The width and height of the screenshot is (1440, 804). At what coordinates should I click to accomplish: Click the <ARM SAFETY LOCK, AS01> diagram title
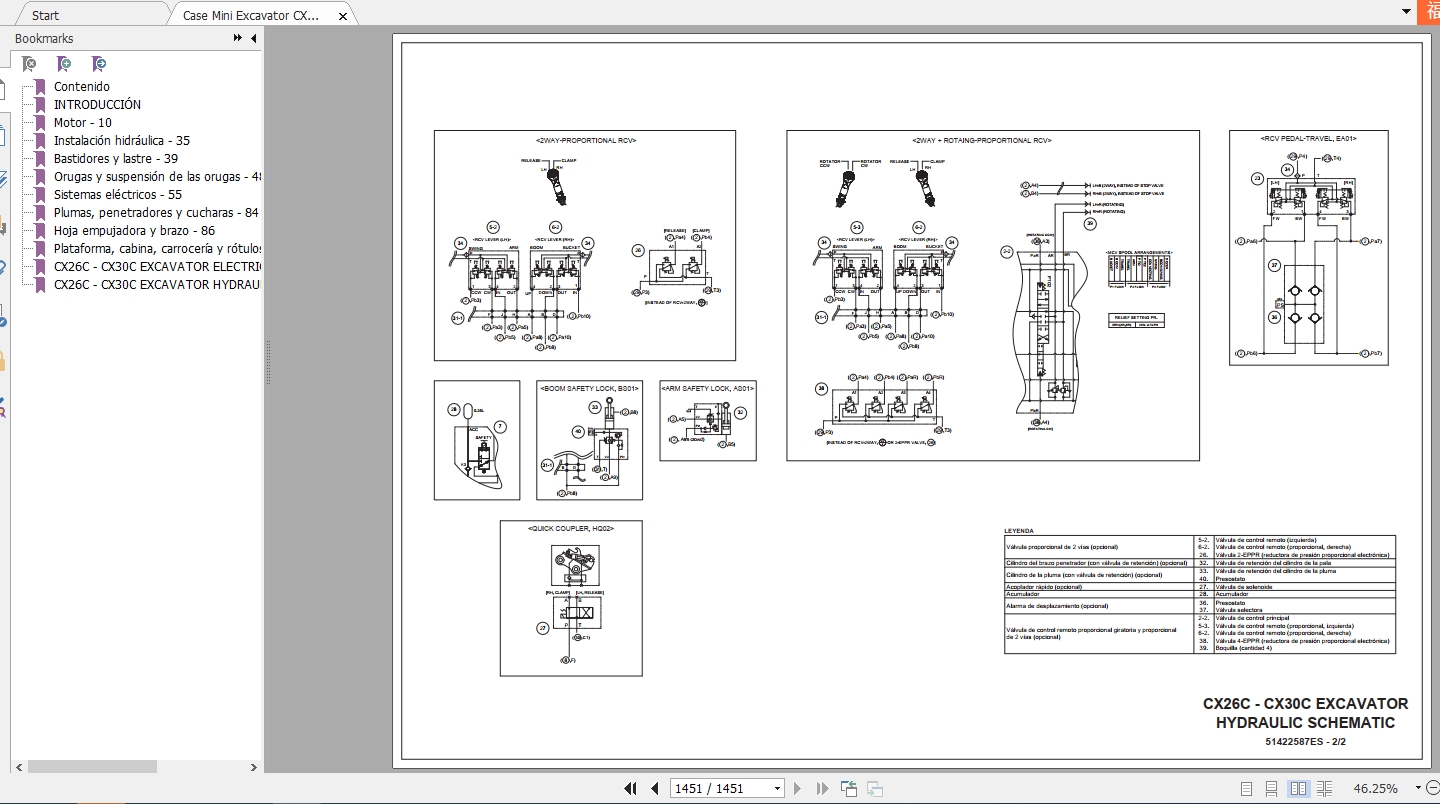click(x=708, y=387)
